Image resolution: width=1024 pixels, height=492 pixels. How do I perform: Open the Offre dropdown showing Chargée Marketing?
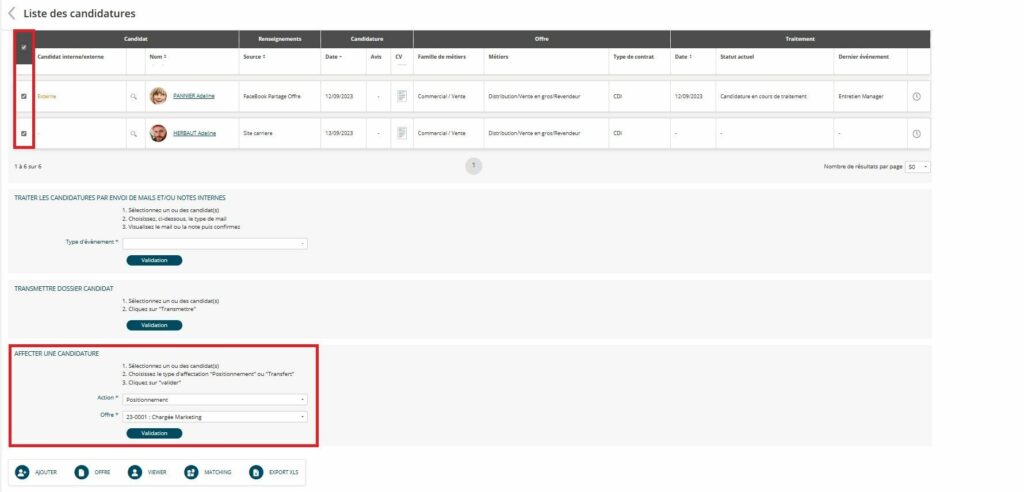click(x=215, y=416)
